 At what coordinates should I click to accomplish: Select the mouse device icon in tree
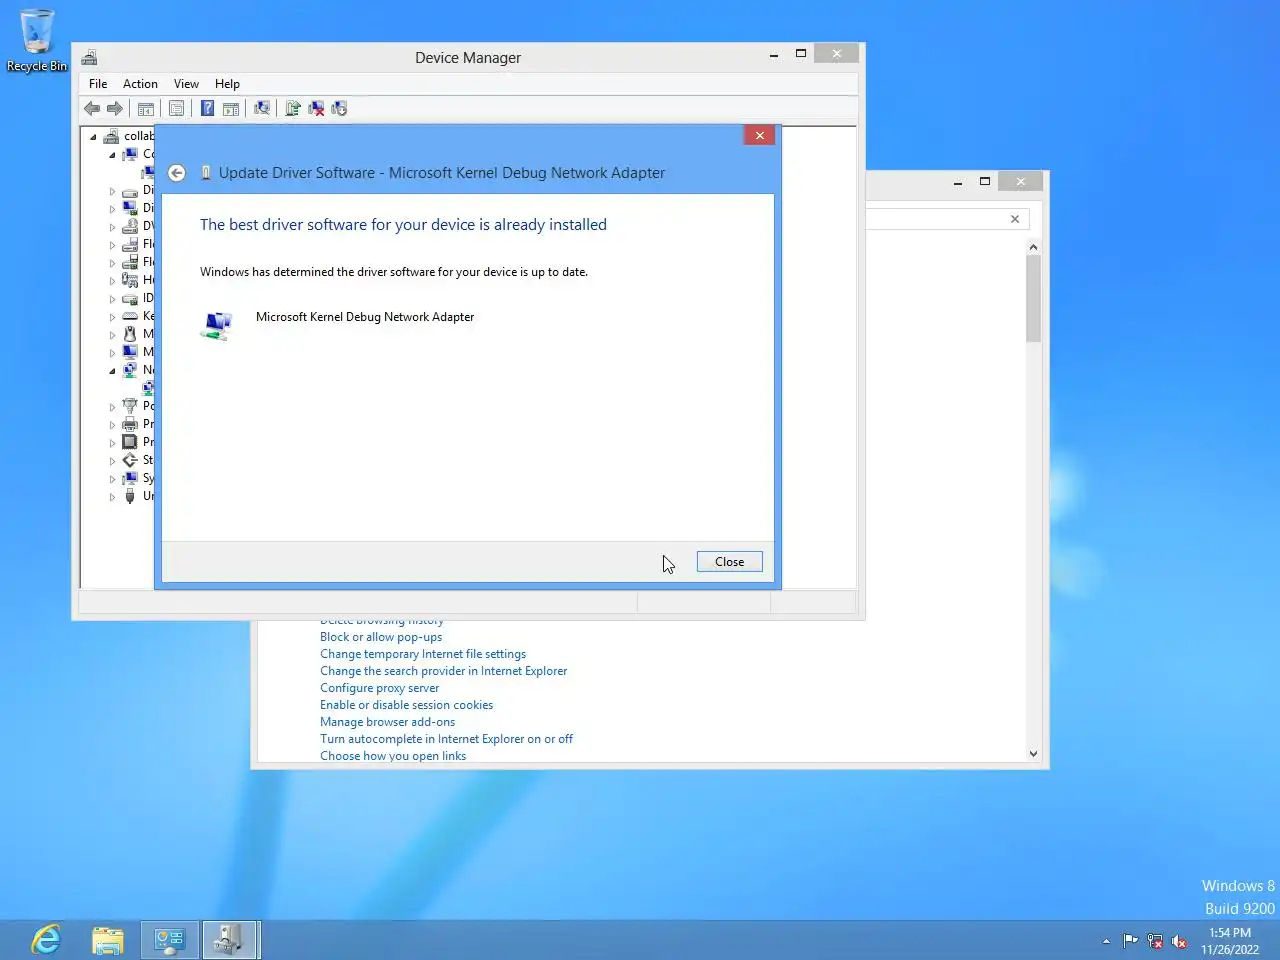(x=130, y=334)
